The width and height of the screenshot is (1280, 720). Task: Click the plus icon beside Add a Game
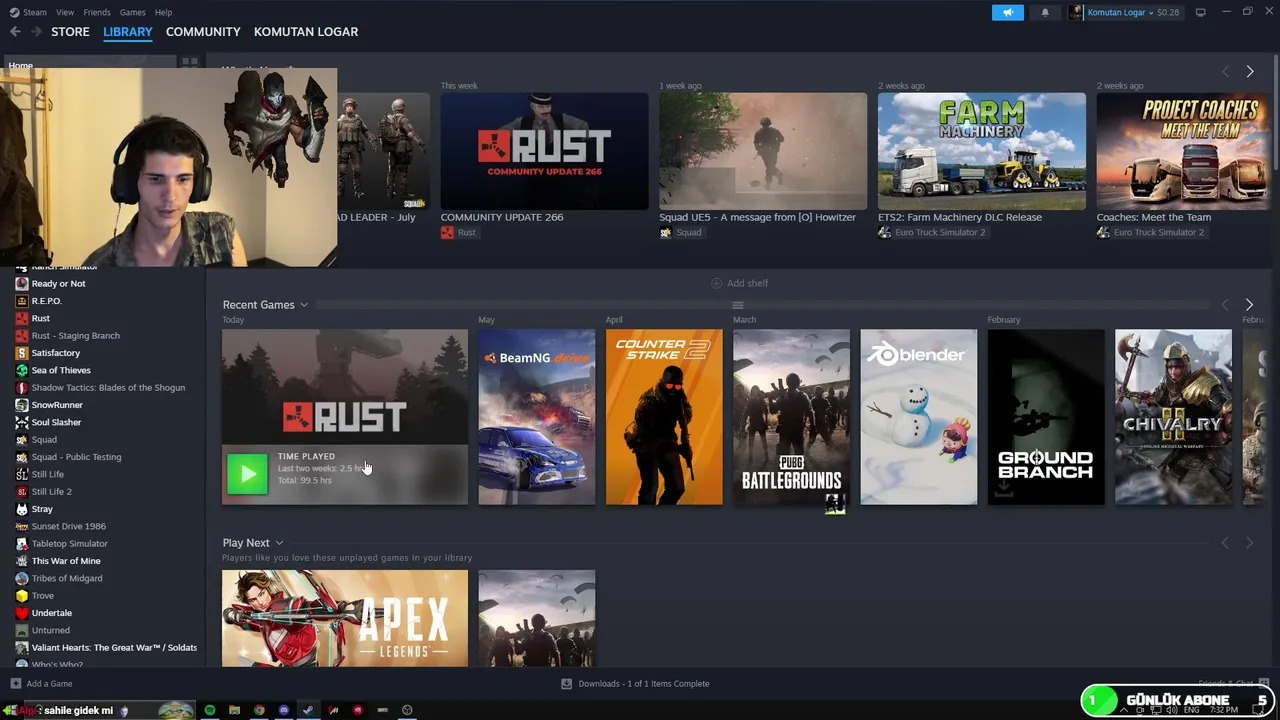tap(15, 684)
